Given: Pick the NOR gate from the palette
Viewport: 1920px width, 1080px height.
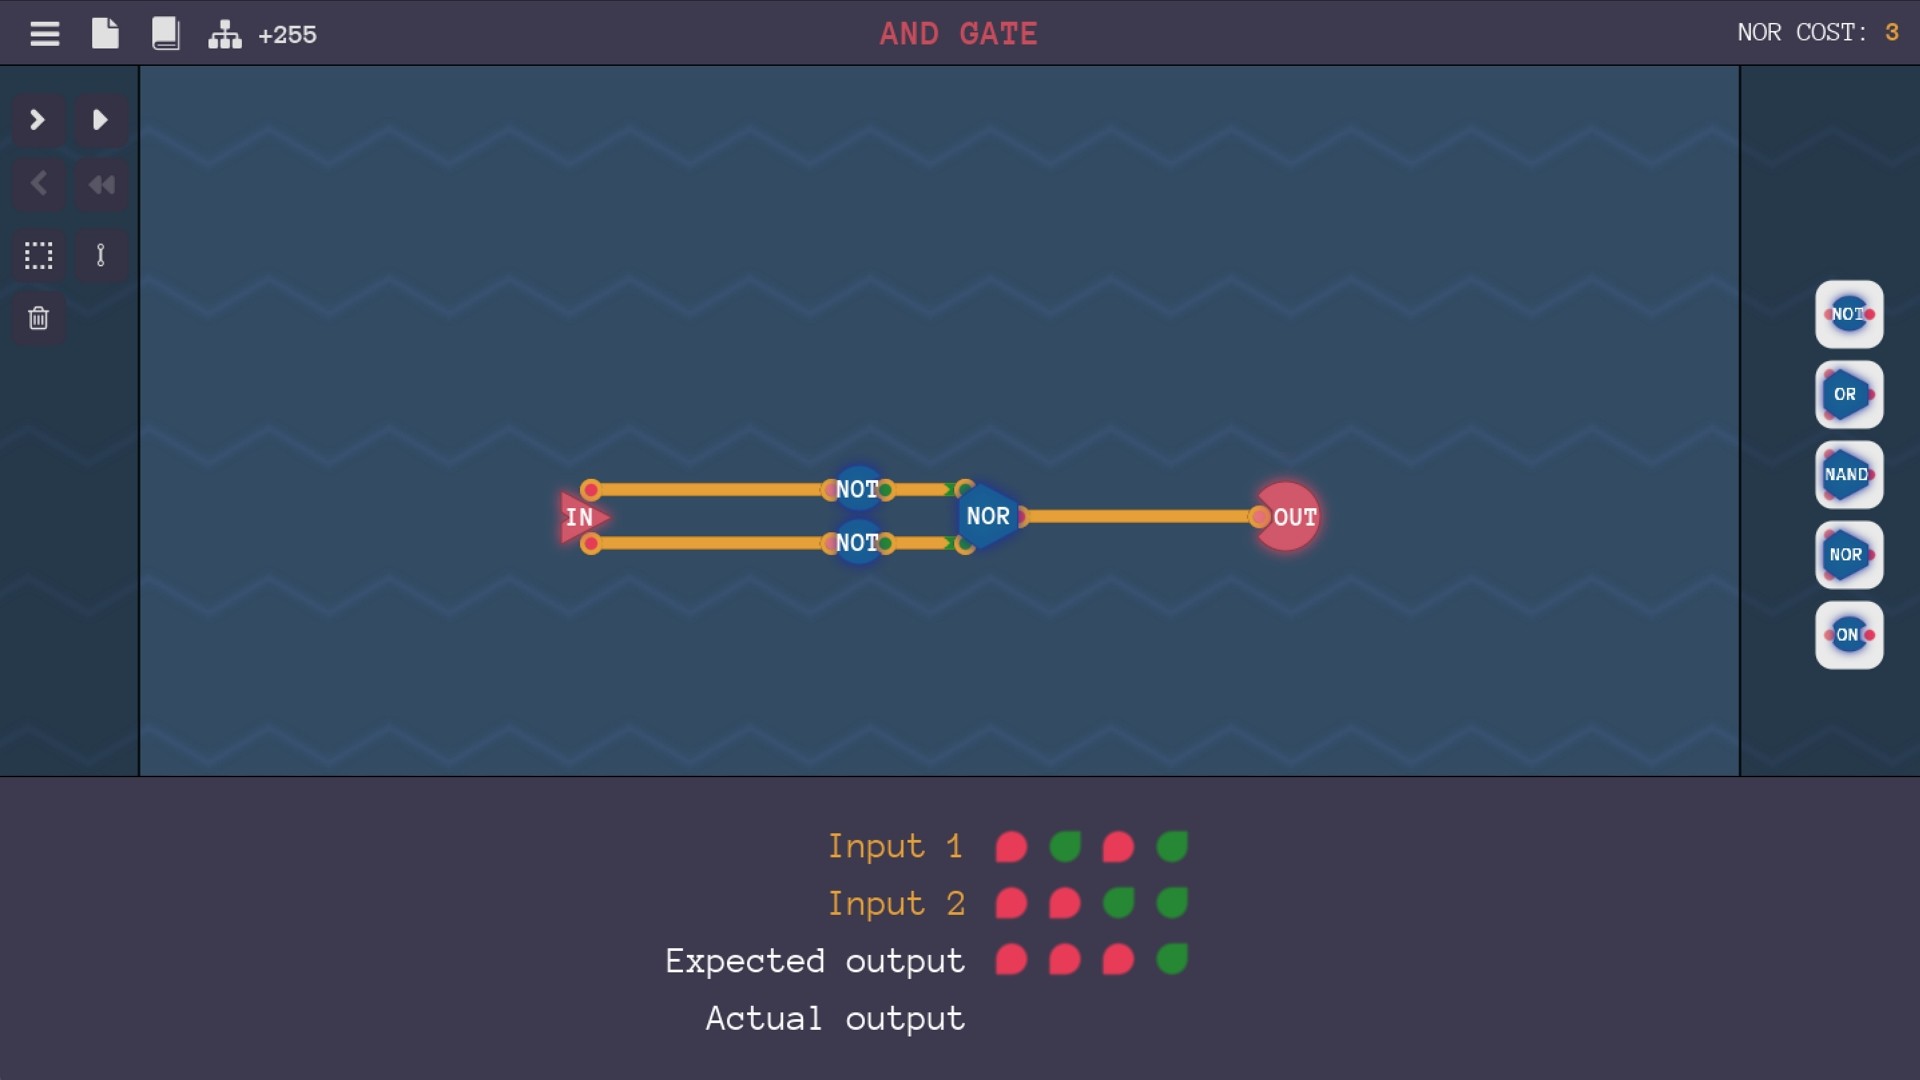Looking at the screenshot, I should (1849, 554).
